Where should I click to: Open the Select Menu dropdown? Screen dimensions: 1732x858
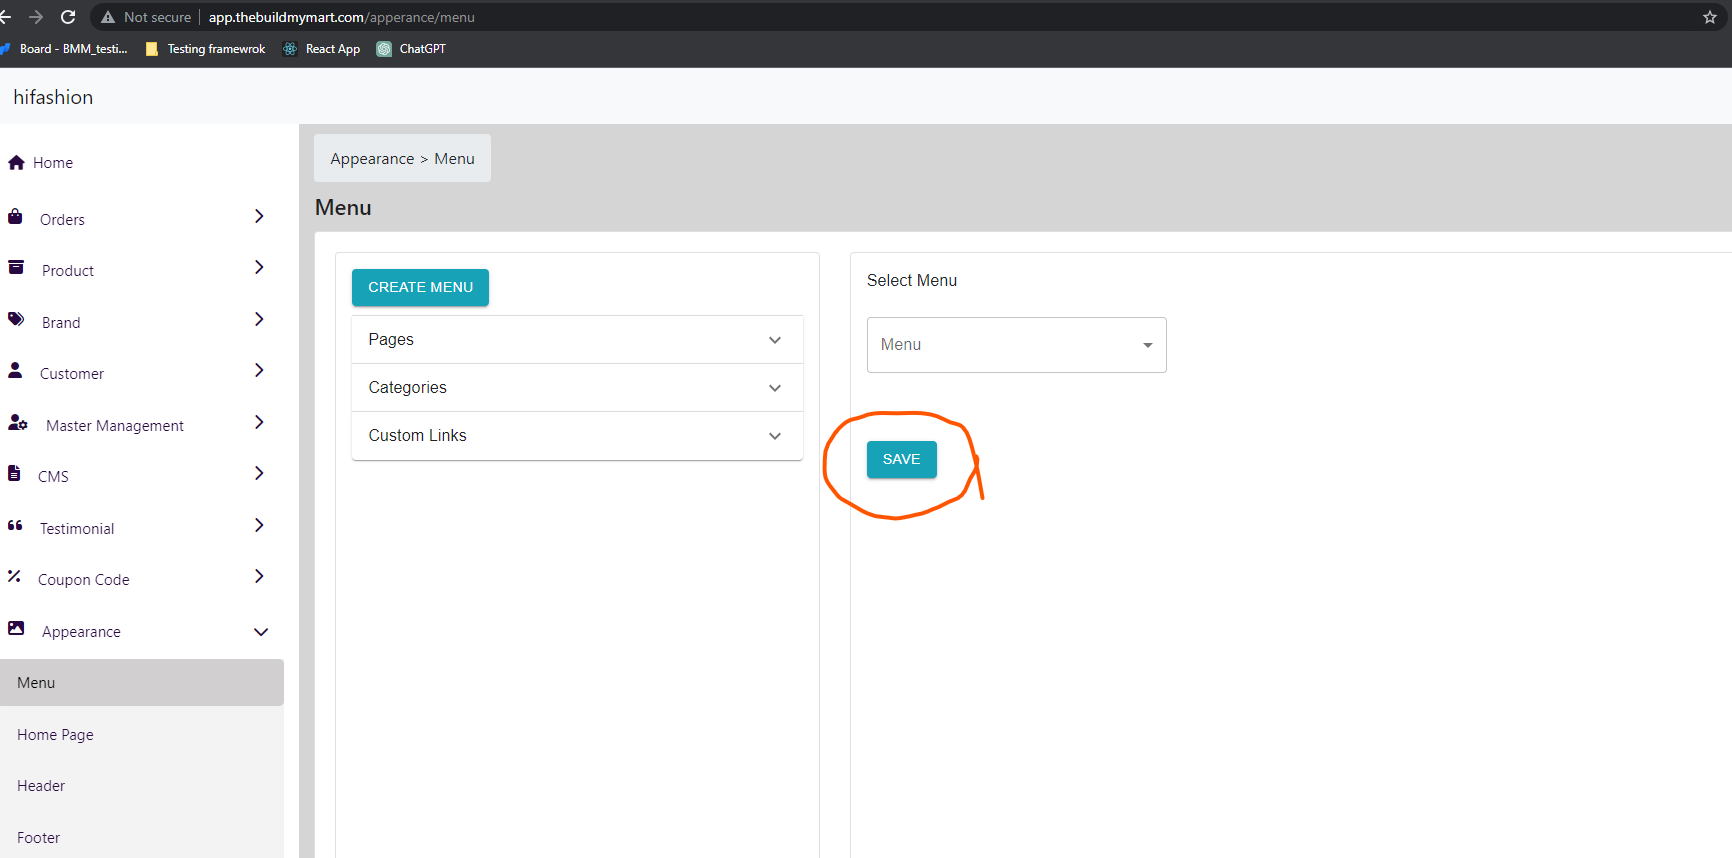(1016, 345)
